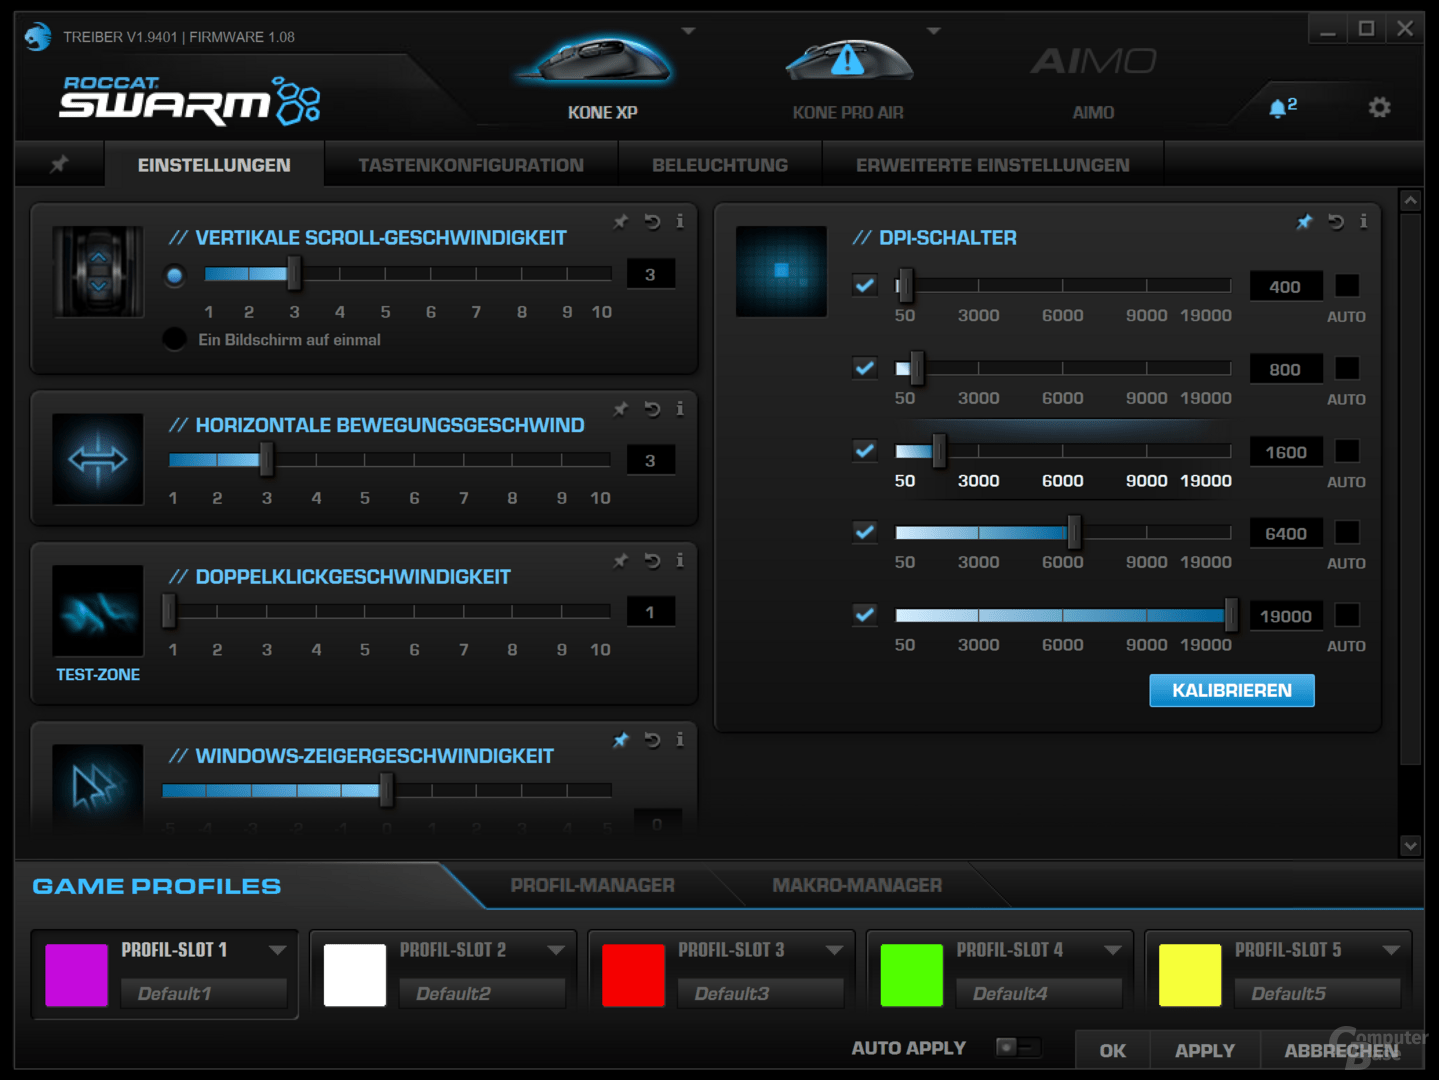The height and width of the screenshot is (1080, 1439).
Task: Pin the Horizontale Bewegungsgeschwindigkeit panel
Action: [x=621, y=409]
